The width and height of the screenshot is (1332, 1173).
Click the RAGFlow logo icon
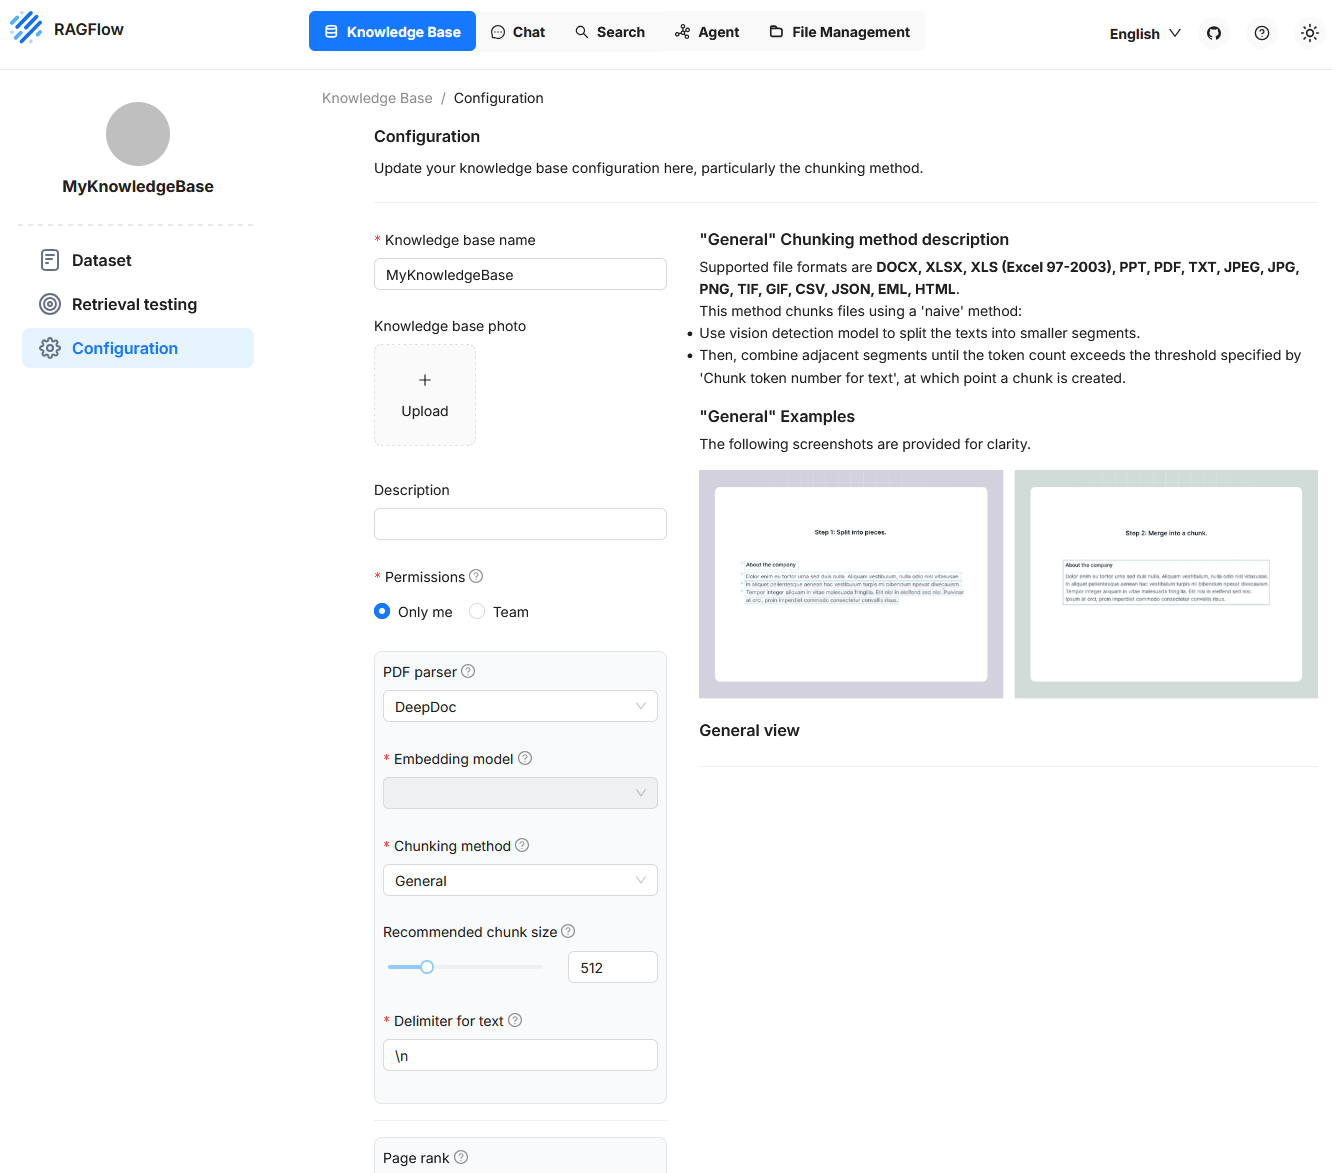coord(26,28)
